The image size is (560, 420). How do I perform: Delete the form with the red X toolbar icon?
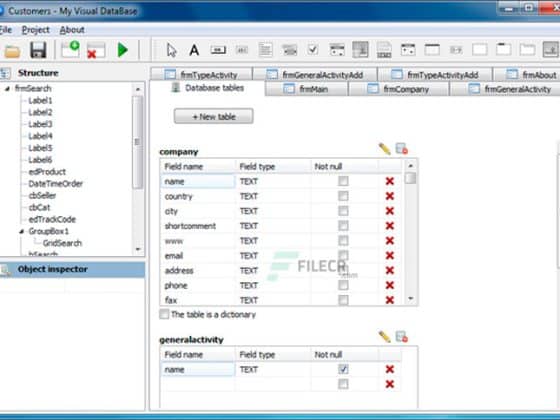pyautogui.click(x=96, y=50)
